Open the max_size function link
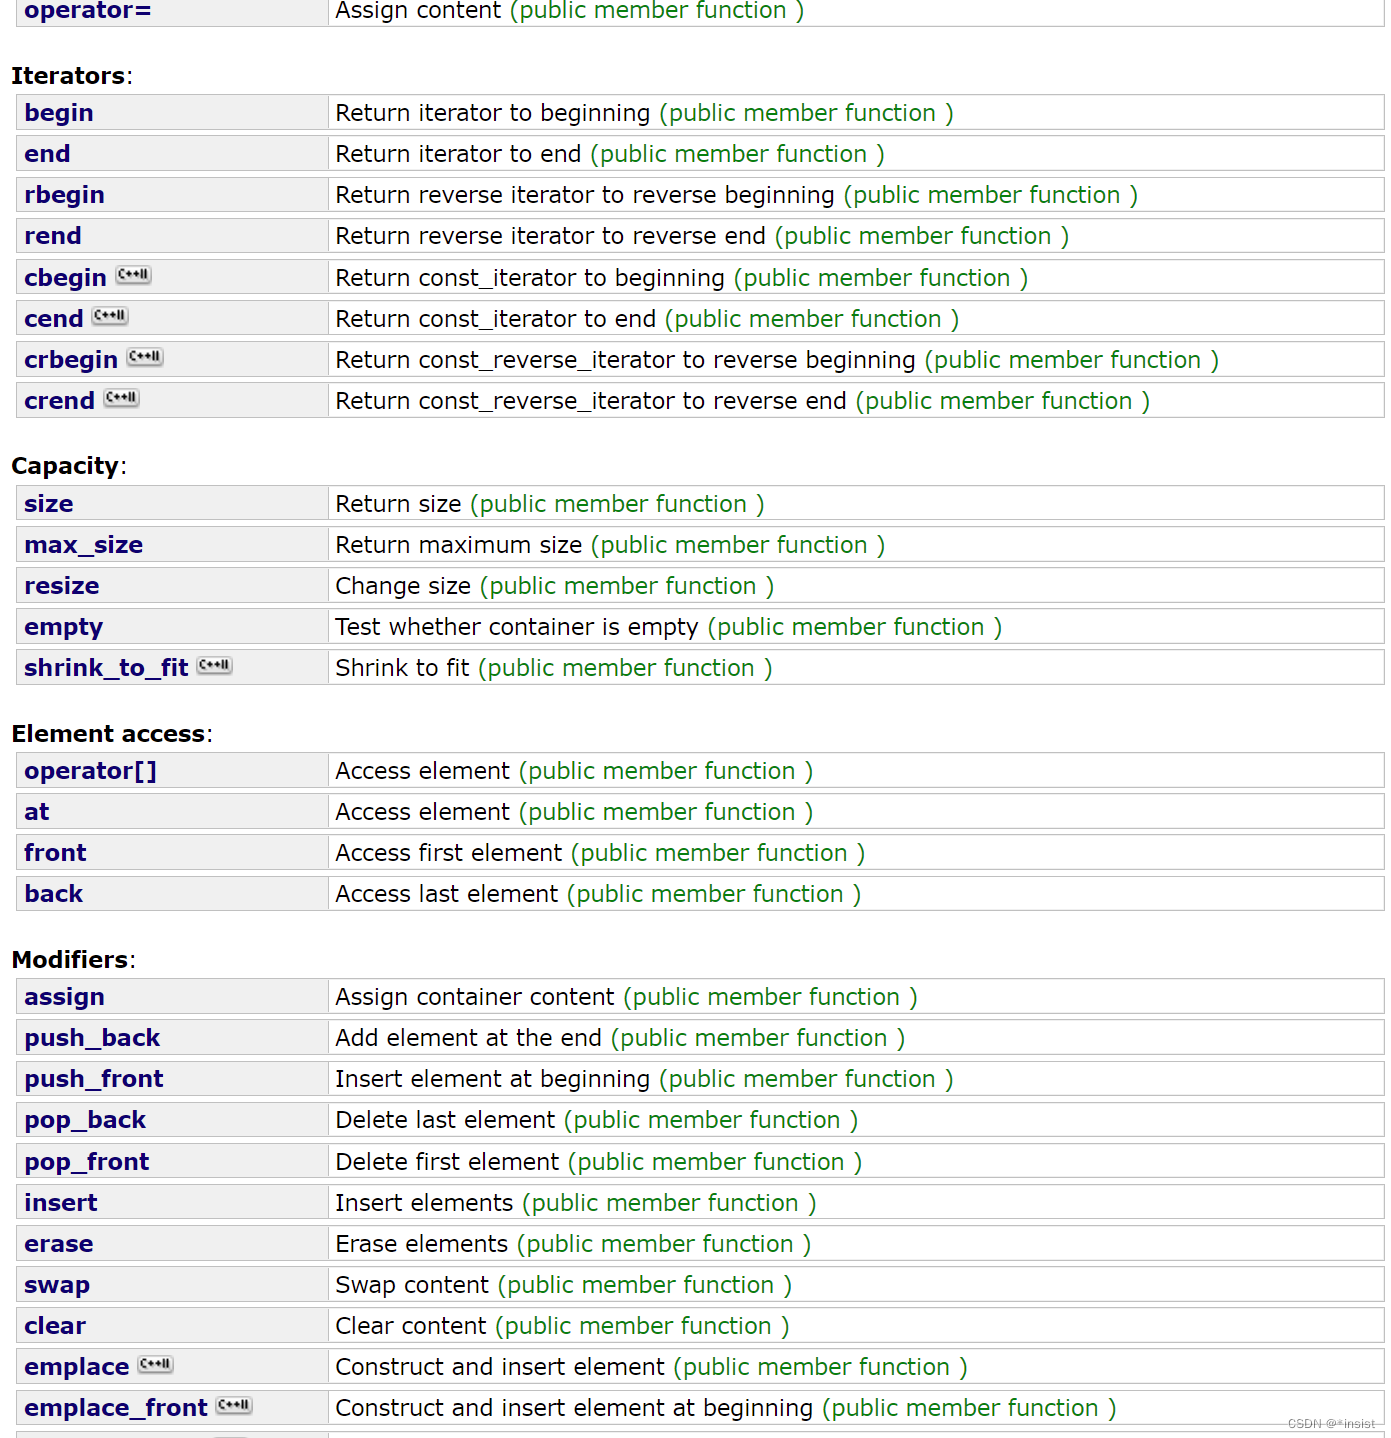The height and width of the screenshot is (1438, 1391). click(84, 545)
